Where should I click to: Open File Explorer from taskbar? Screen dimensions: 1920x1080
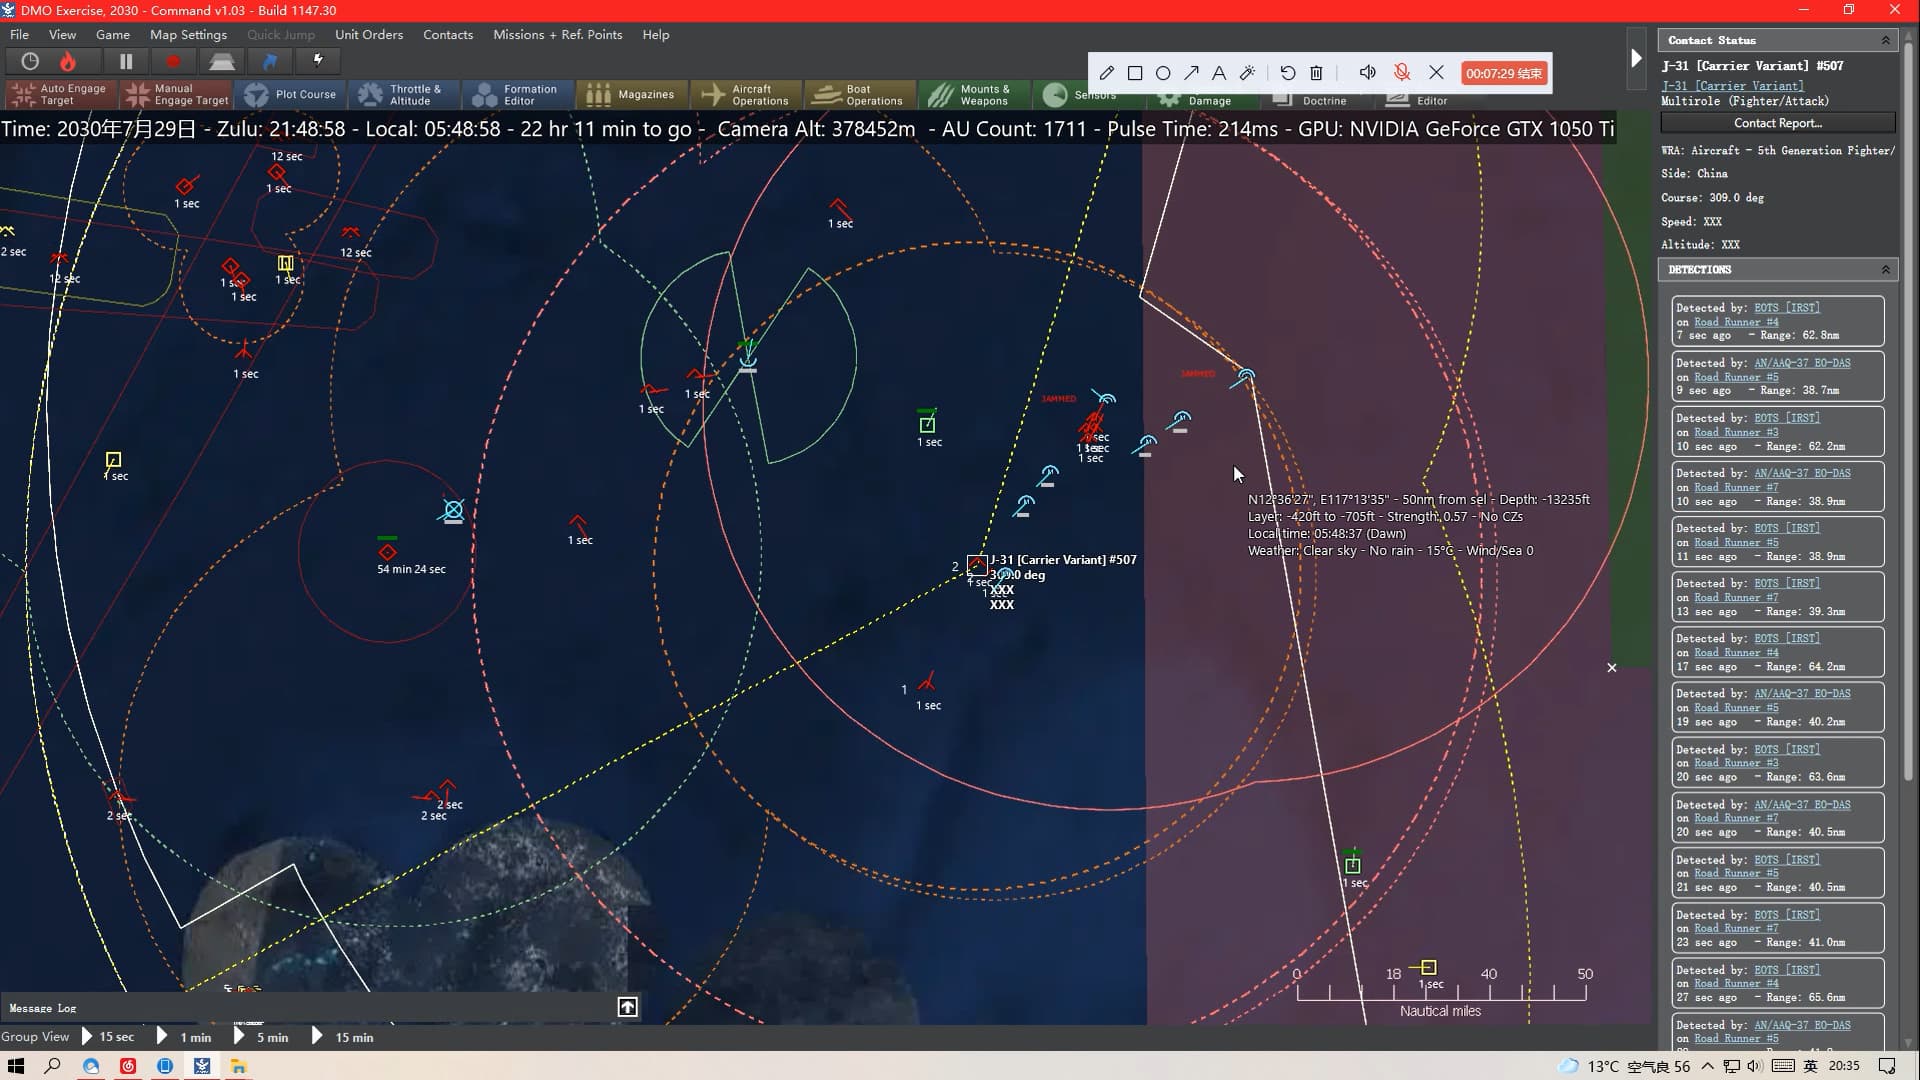click(x=239, y=1066)
